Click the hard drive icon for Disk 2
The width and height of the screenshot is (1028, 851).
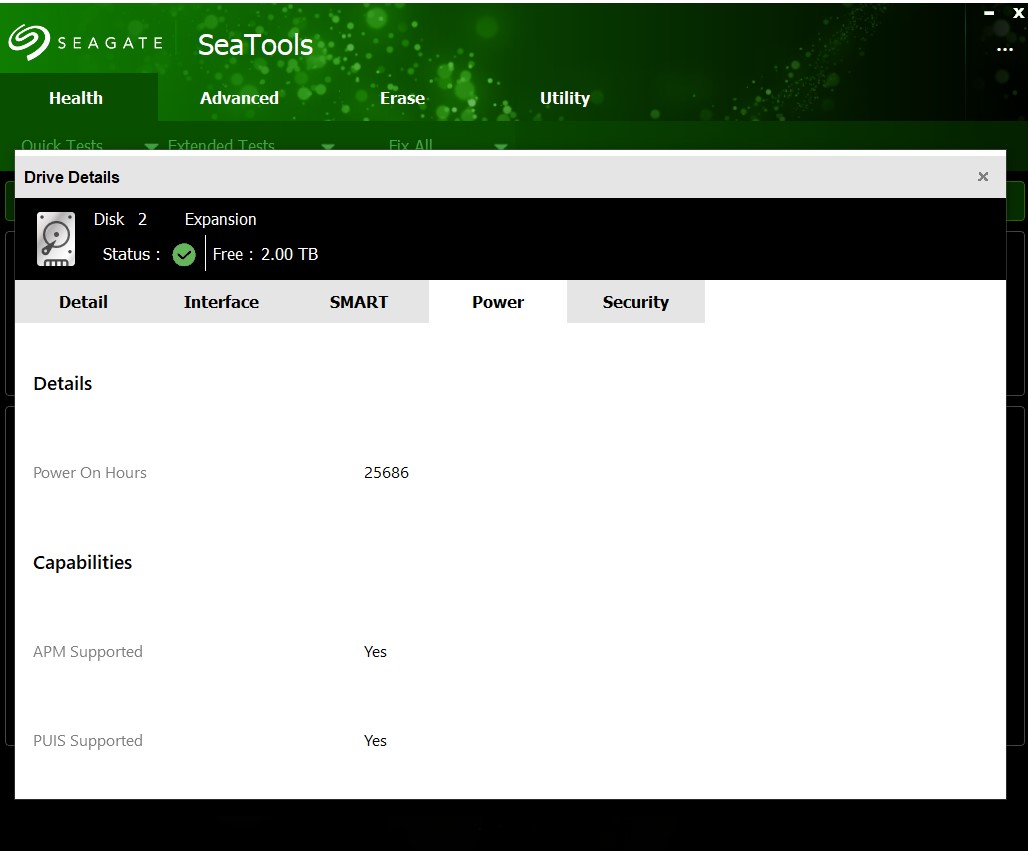(56, 238)
